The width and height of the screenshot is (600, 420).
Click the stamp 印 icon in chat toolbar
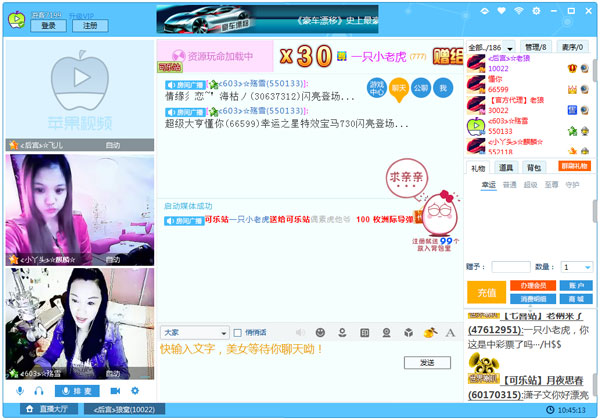(x=364, y=332)
